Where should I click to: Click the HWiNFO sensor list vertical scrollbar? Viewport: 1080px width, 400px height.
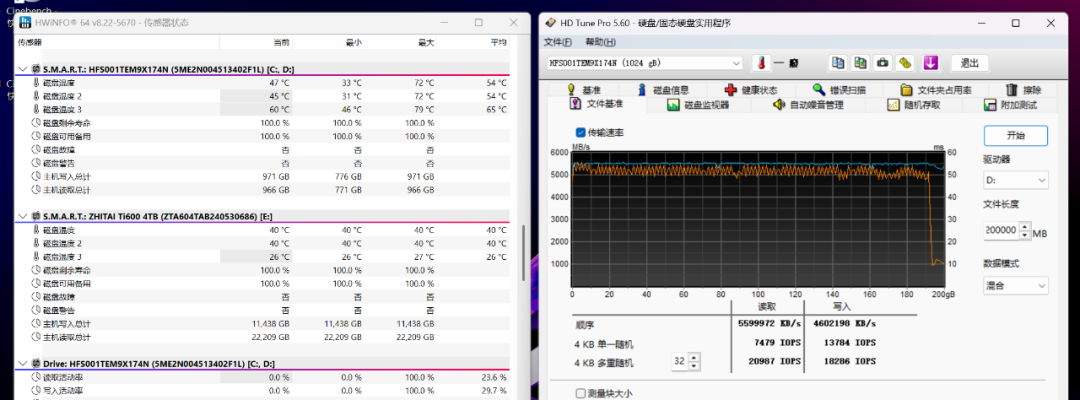pos(523,253)
